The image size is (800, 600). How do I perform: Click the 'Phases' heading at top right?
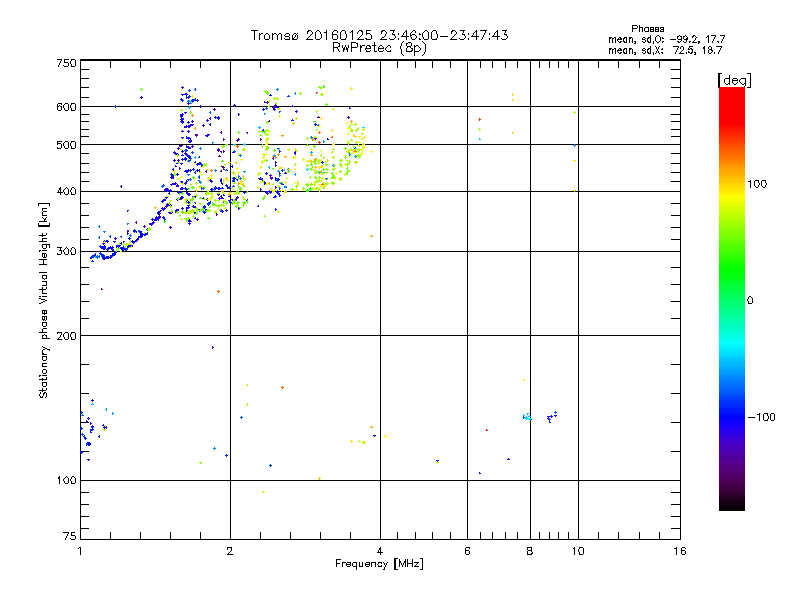coord(647,29)
